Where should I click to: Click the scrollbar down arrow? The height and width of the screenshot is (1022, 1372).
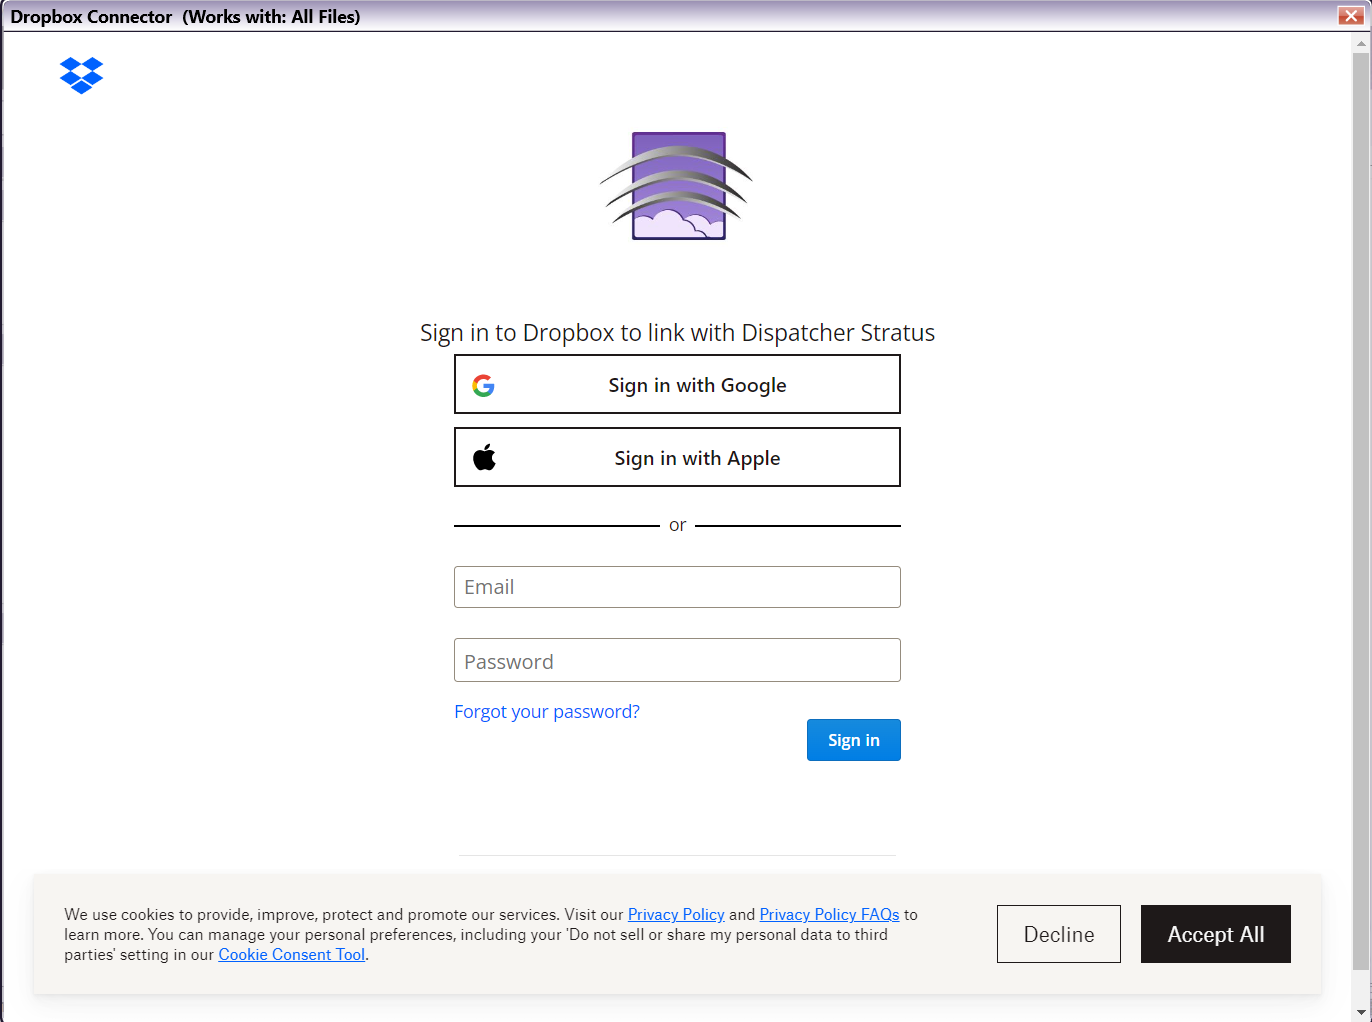pyautogui.click(x=1361, y=1012)
